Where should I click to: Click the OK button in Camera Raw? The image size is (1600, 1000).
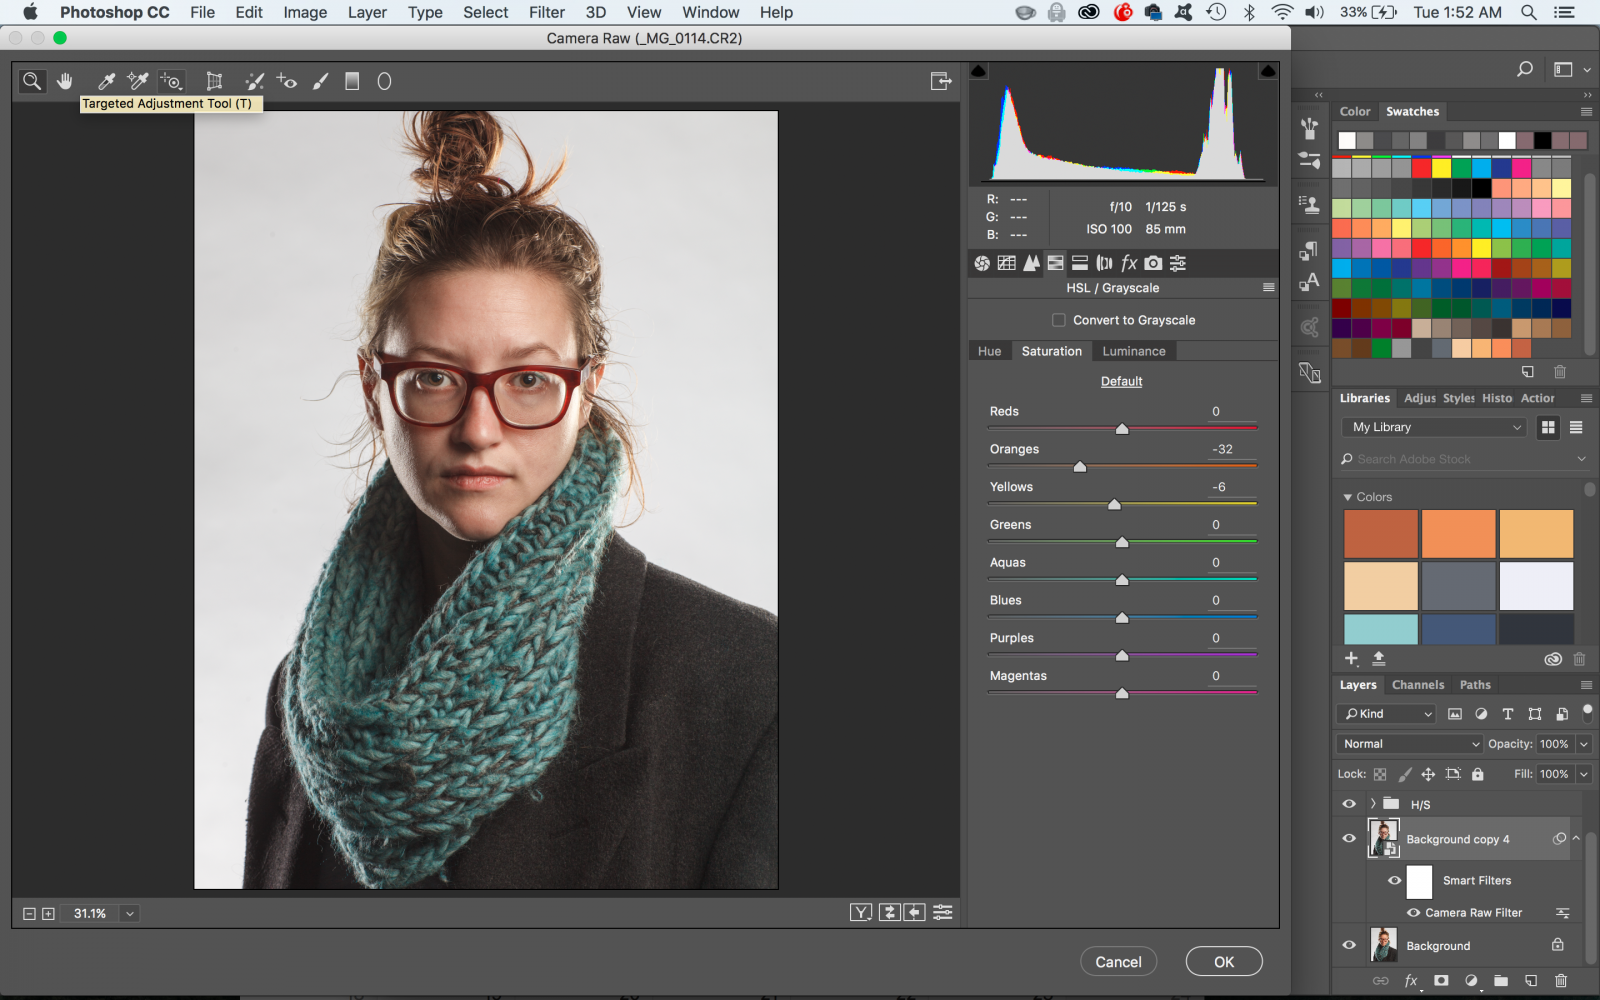[x=1223, y=961]
